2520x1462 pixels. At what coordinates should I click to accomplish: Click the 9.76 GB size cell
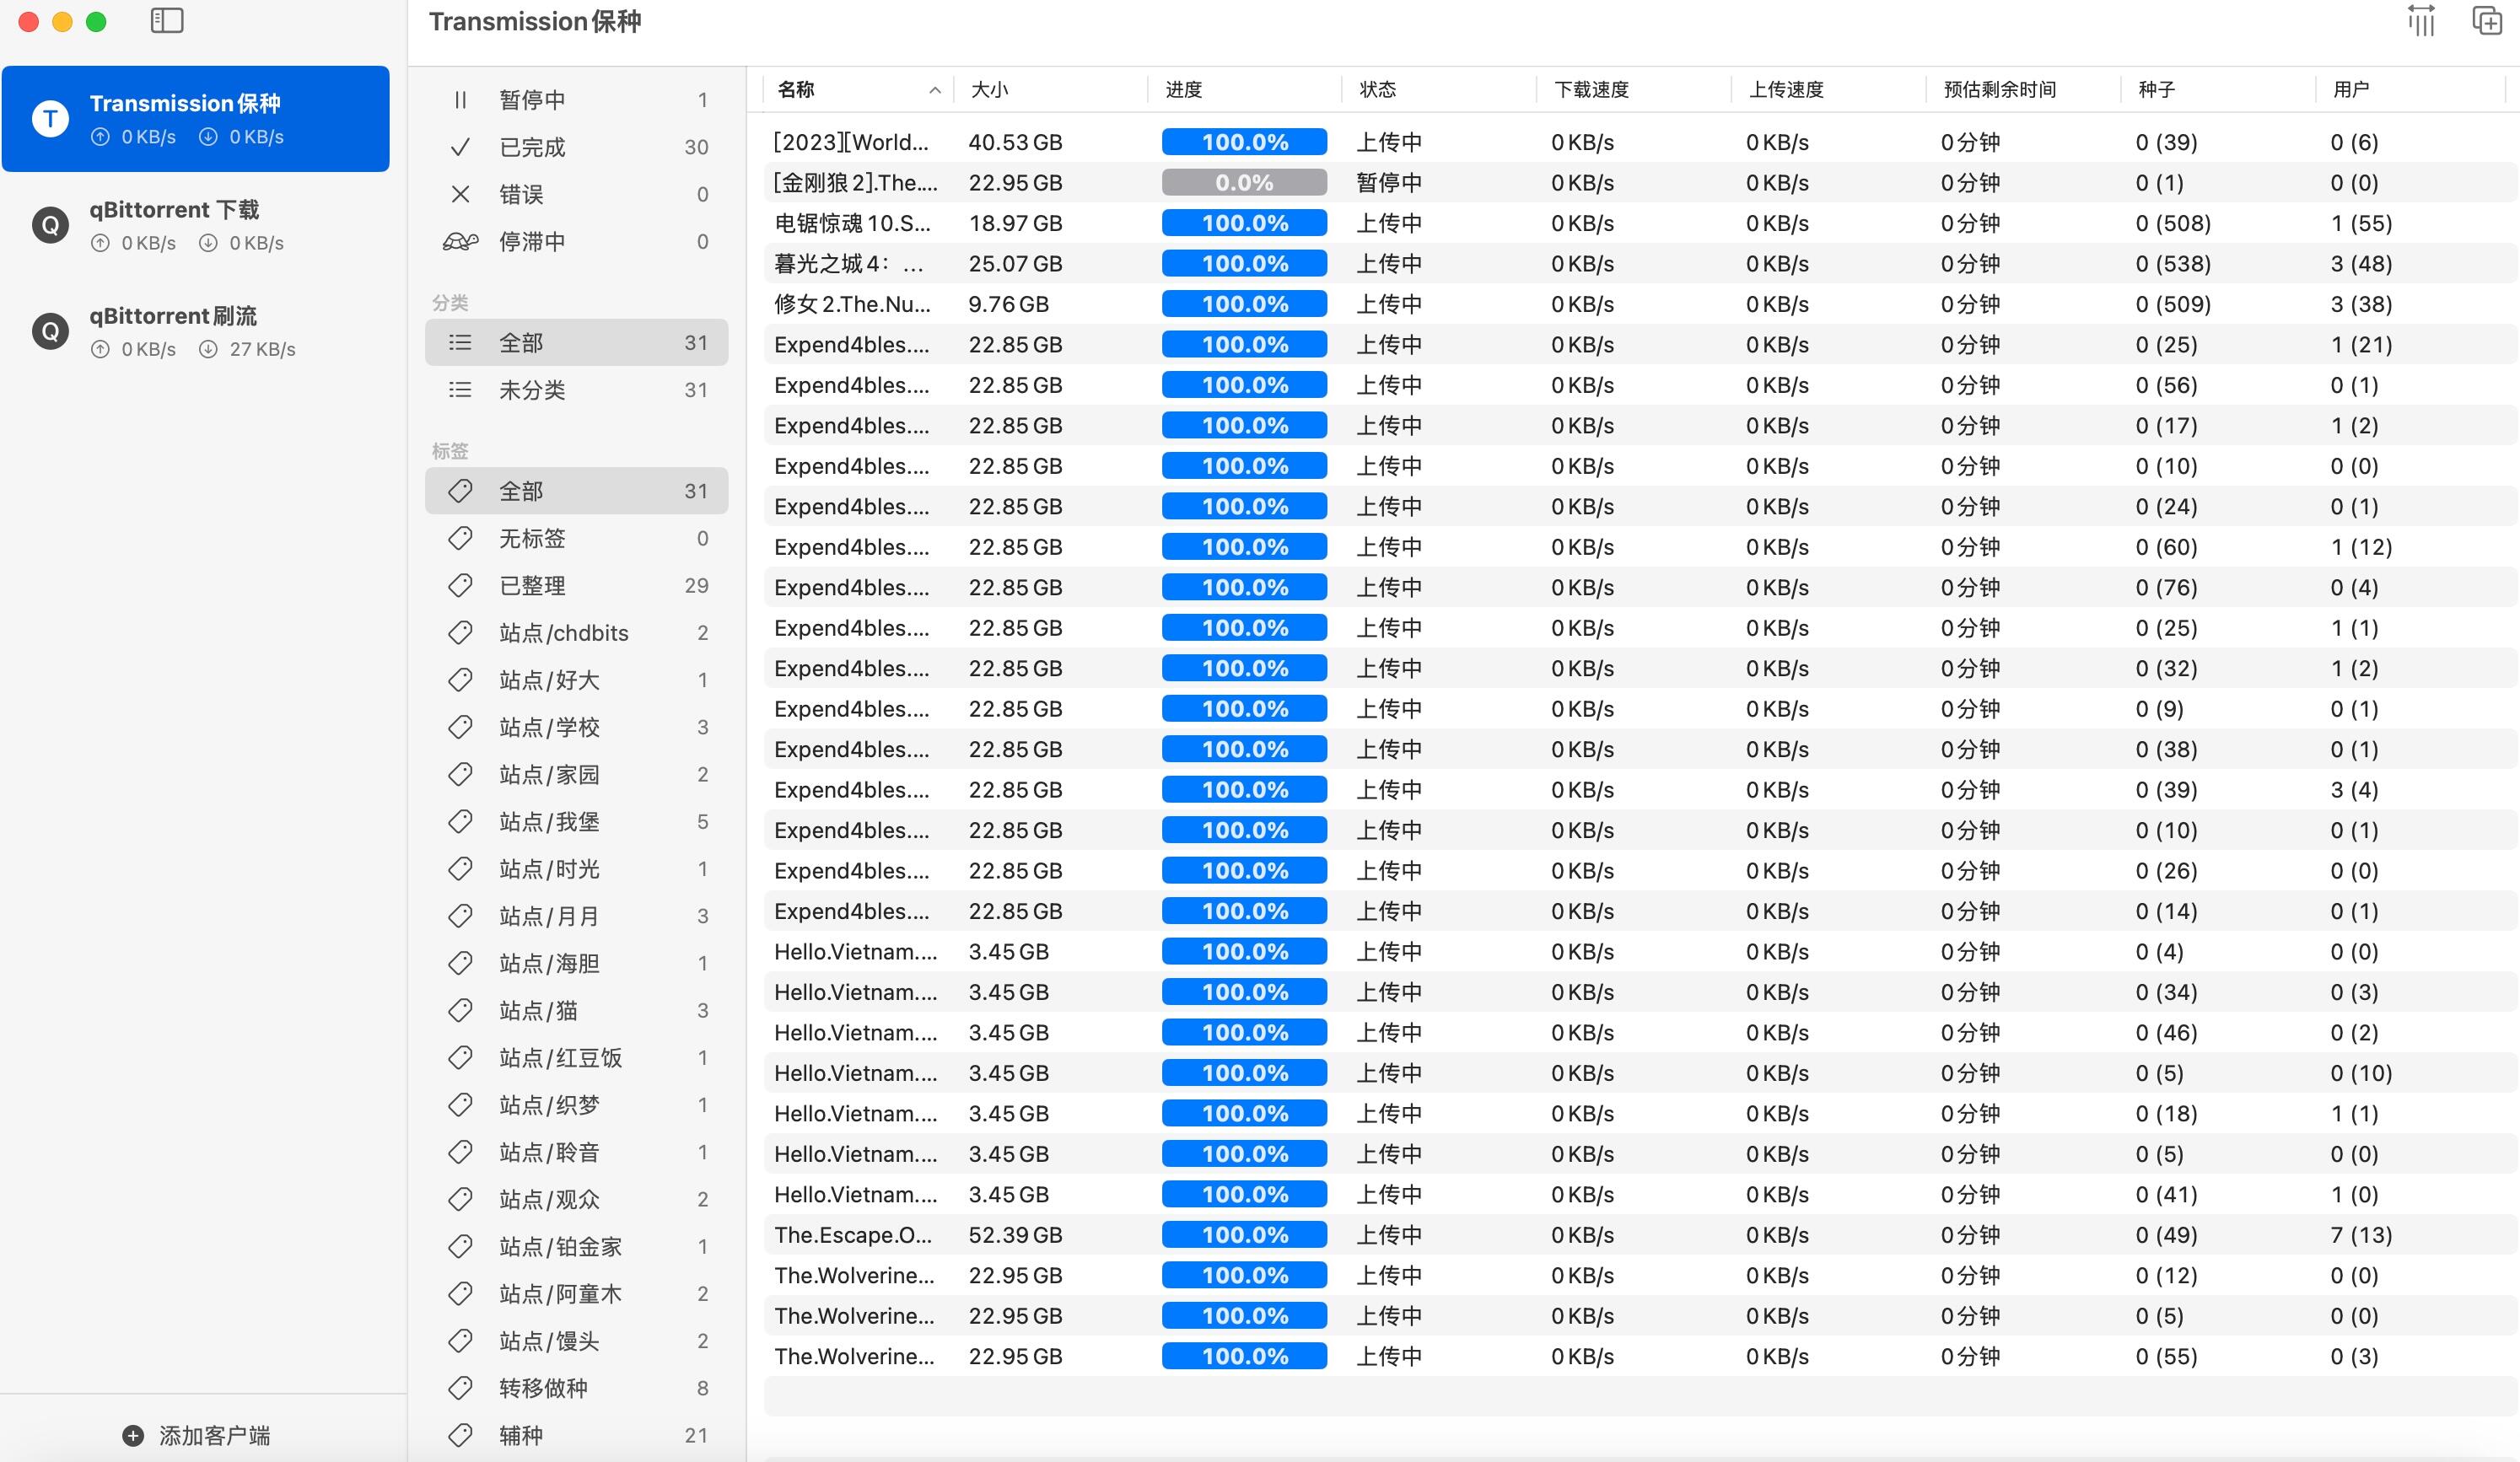[x=1008, y=304]
